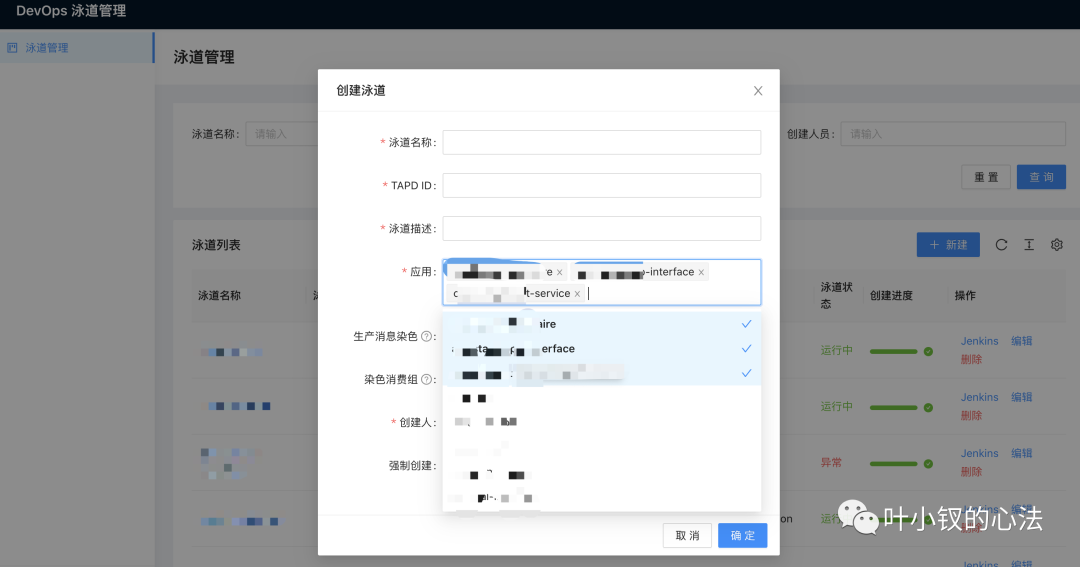Click the DevOps 泳道管理 header title
Viewport: 1080px width, 567px height.
point(71,11)
